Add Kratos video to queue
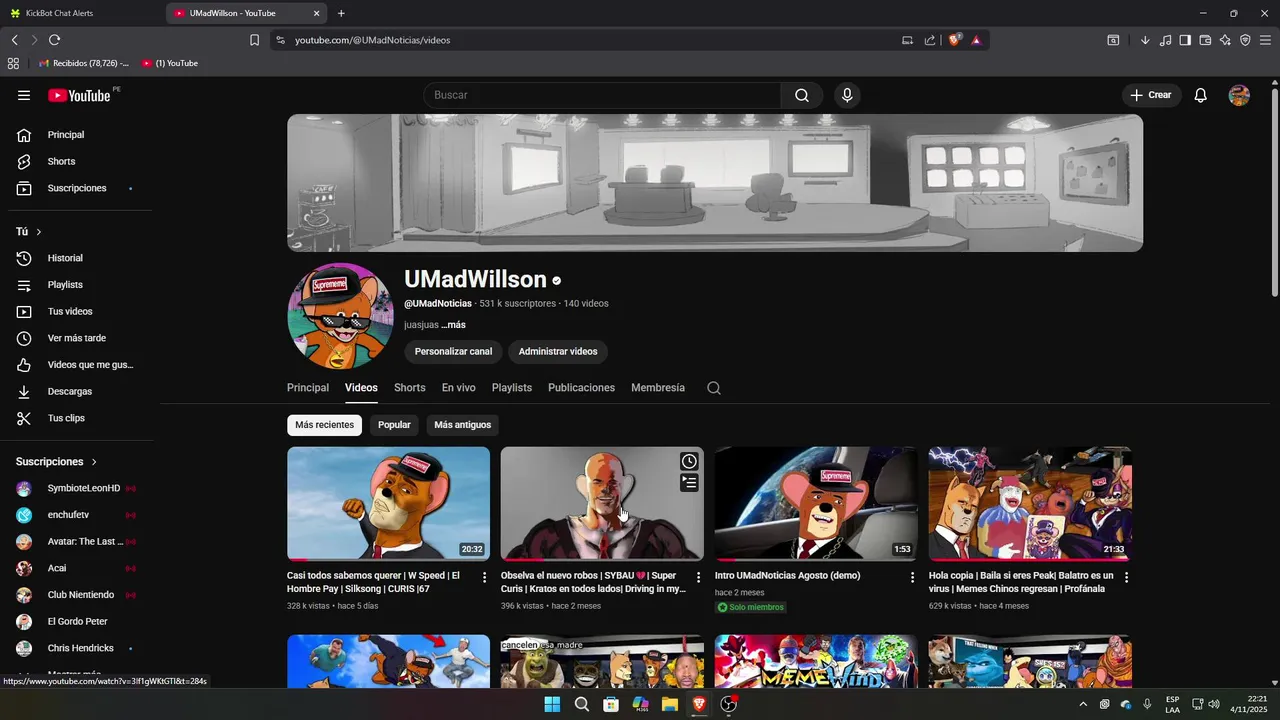Screen dimensions: 1280x720 tap(689, 482)
